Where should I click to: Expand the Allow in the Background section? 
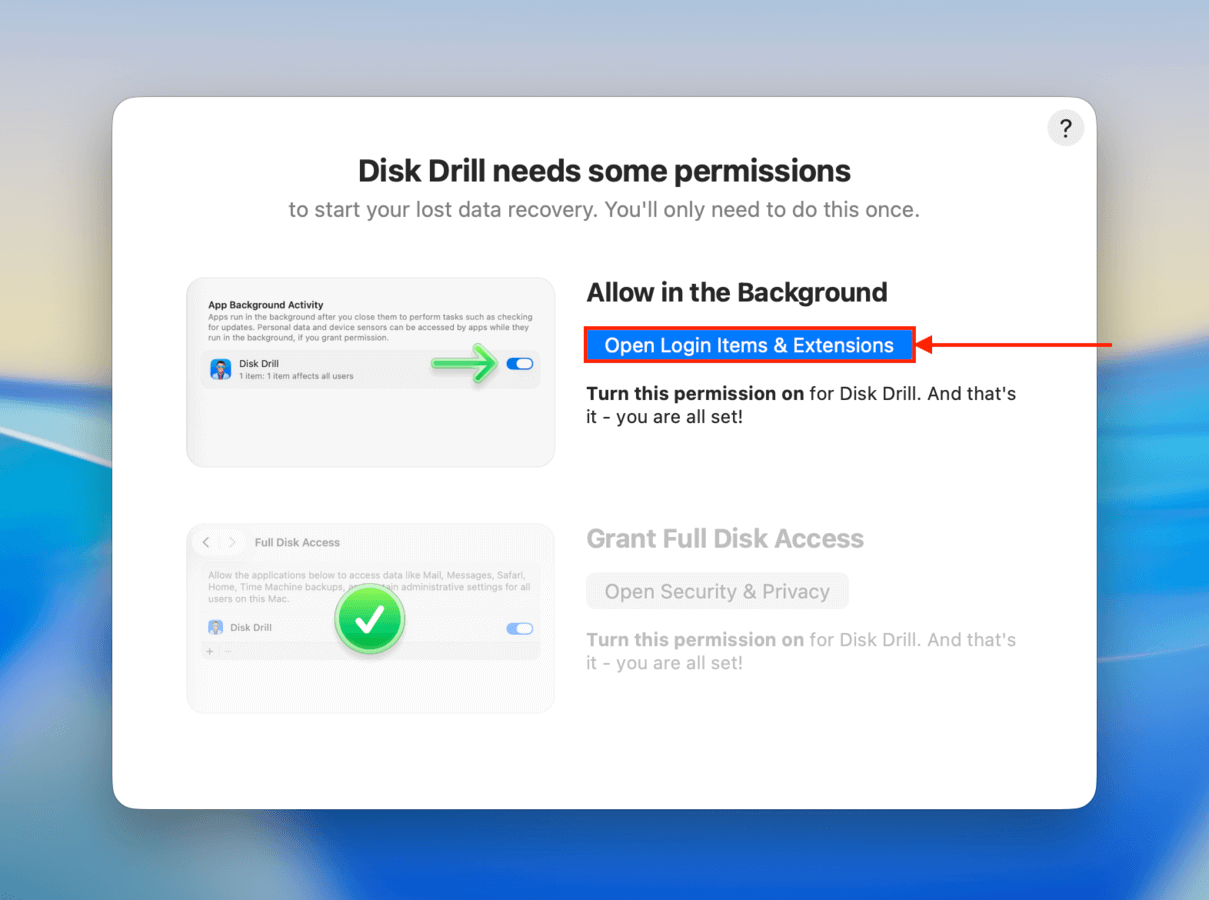click(x=737, y=292)
